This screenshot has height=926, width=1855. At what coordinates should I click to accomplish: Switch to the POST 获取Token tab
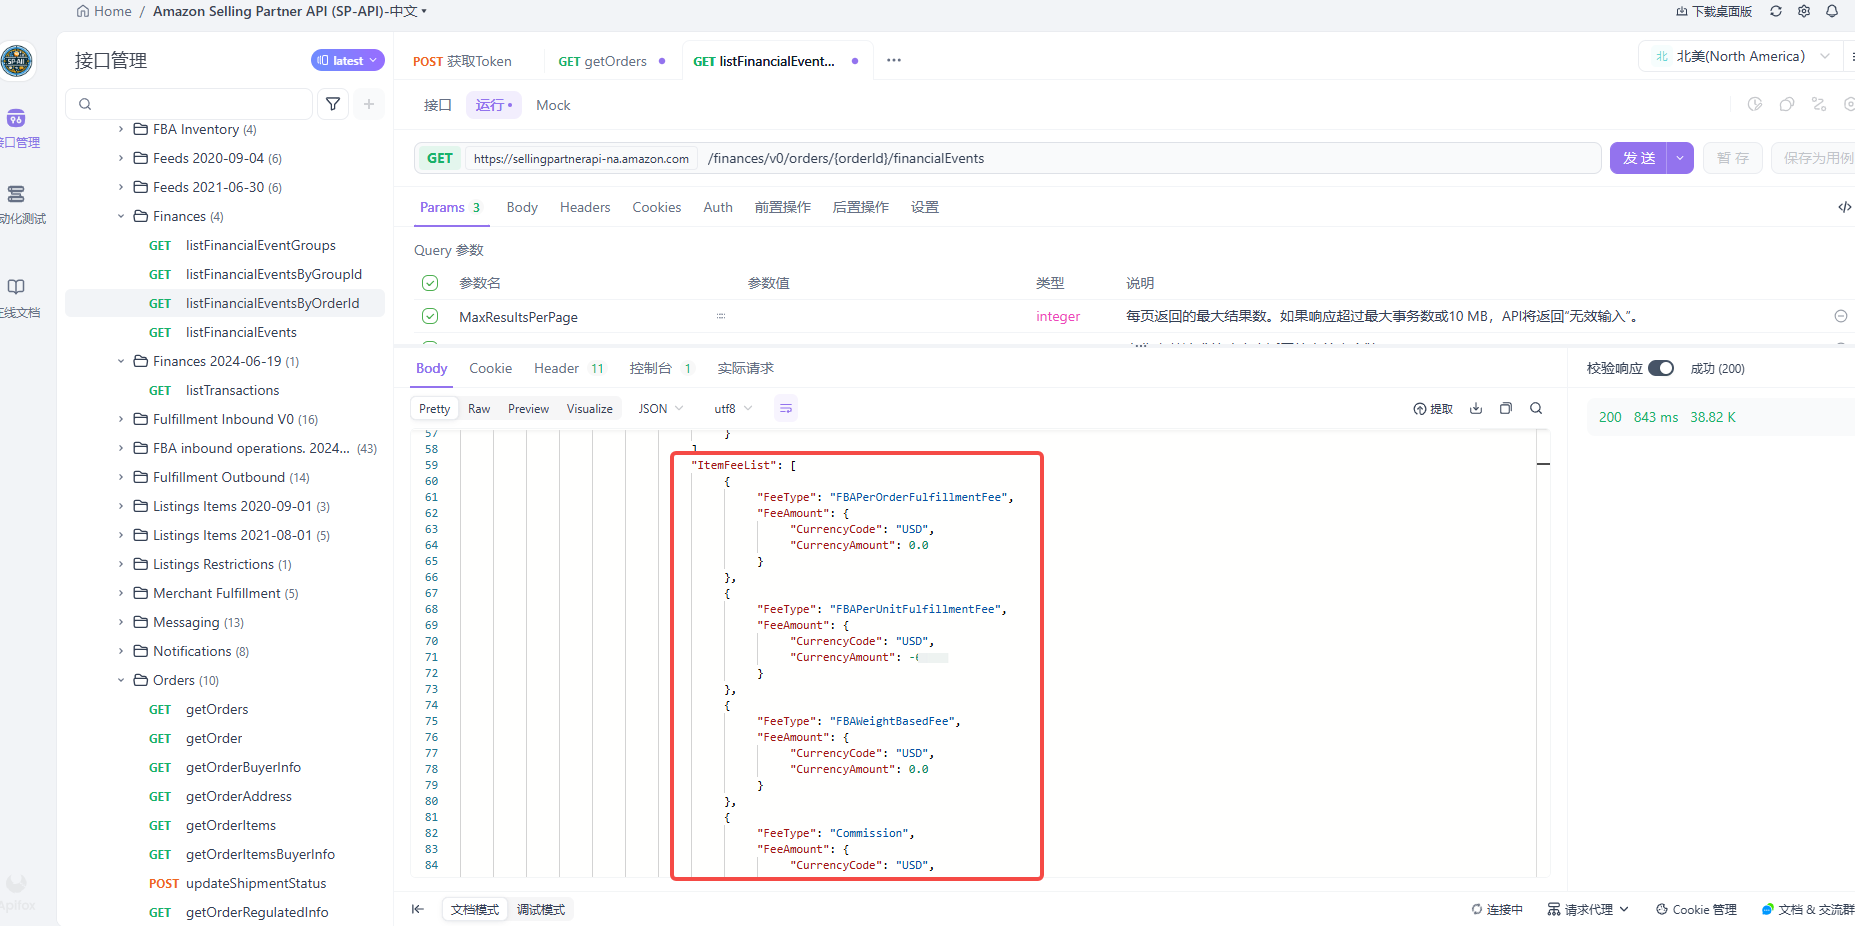[462, 61]
